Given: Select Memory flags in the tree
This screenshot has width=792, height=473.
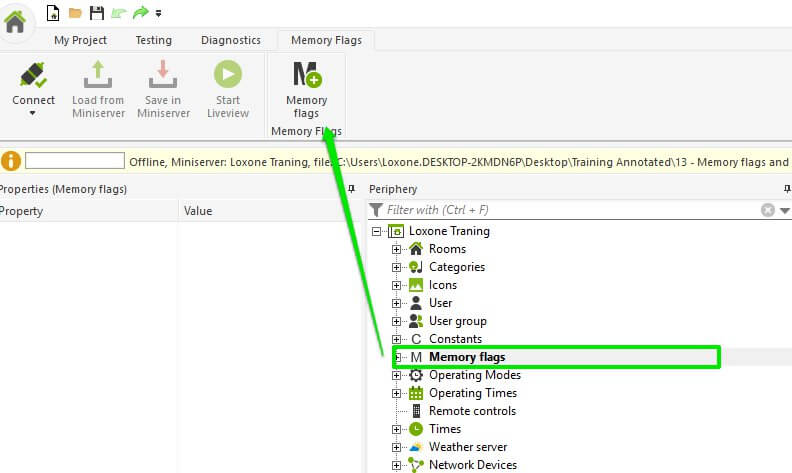Looking at the screenshot, I should click(467, 357).
